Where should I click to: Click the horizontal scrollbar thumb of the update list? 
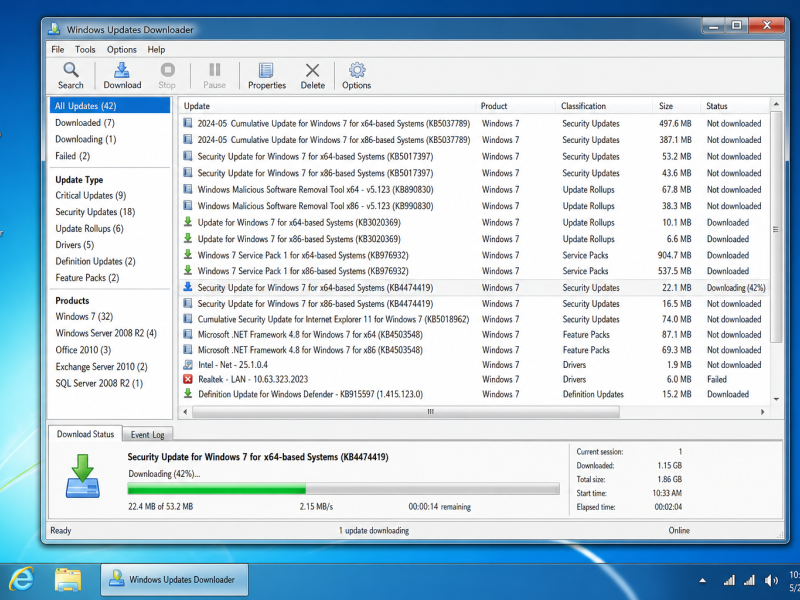406,412
